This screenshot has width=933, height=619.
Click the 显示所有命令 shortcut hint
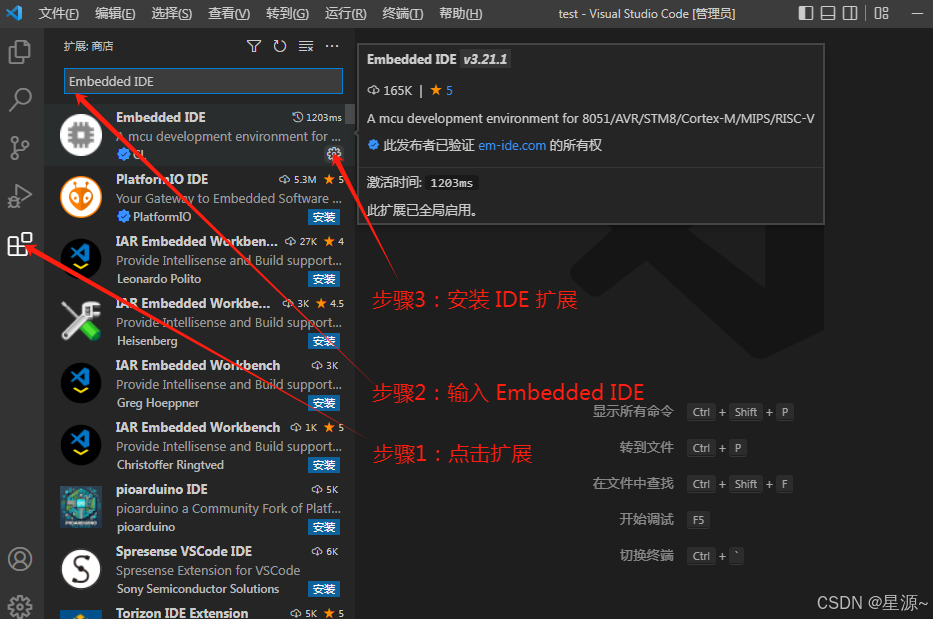click(633, 411)
